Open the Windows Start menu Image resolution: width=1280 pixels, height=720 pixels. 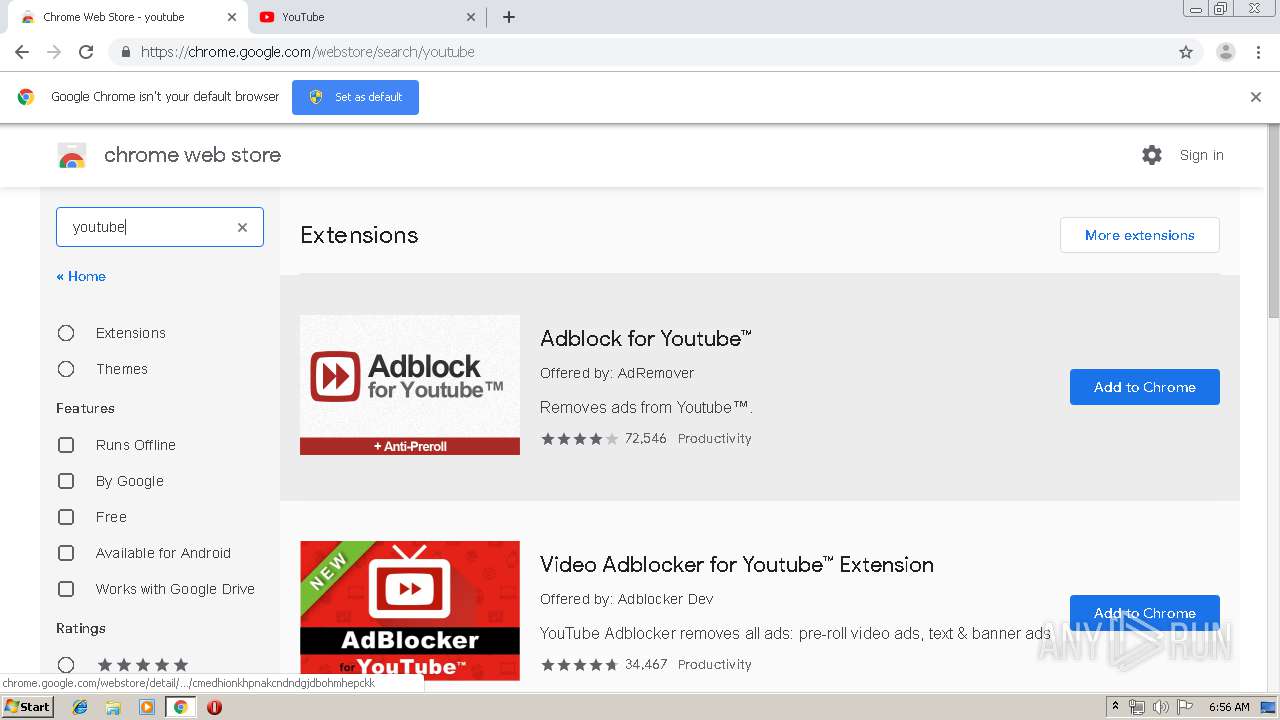[x=27, y=707]
